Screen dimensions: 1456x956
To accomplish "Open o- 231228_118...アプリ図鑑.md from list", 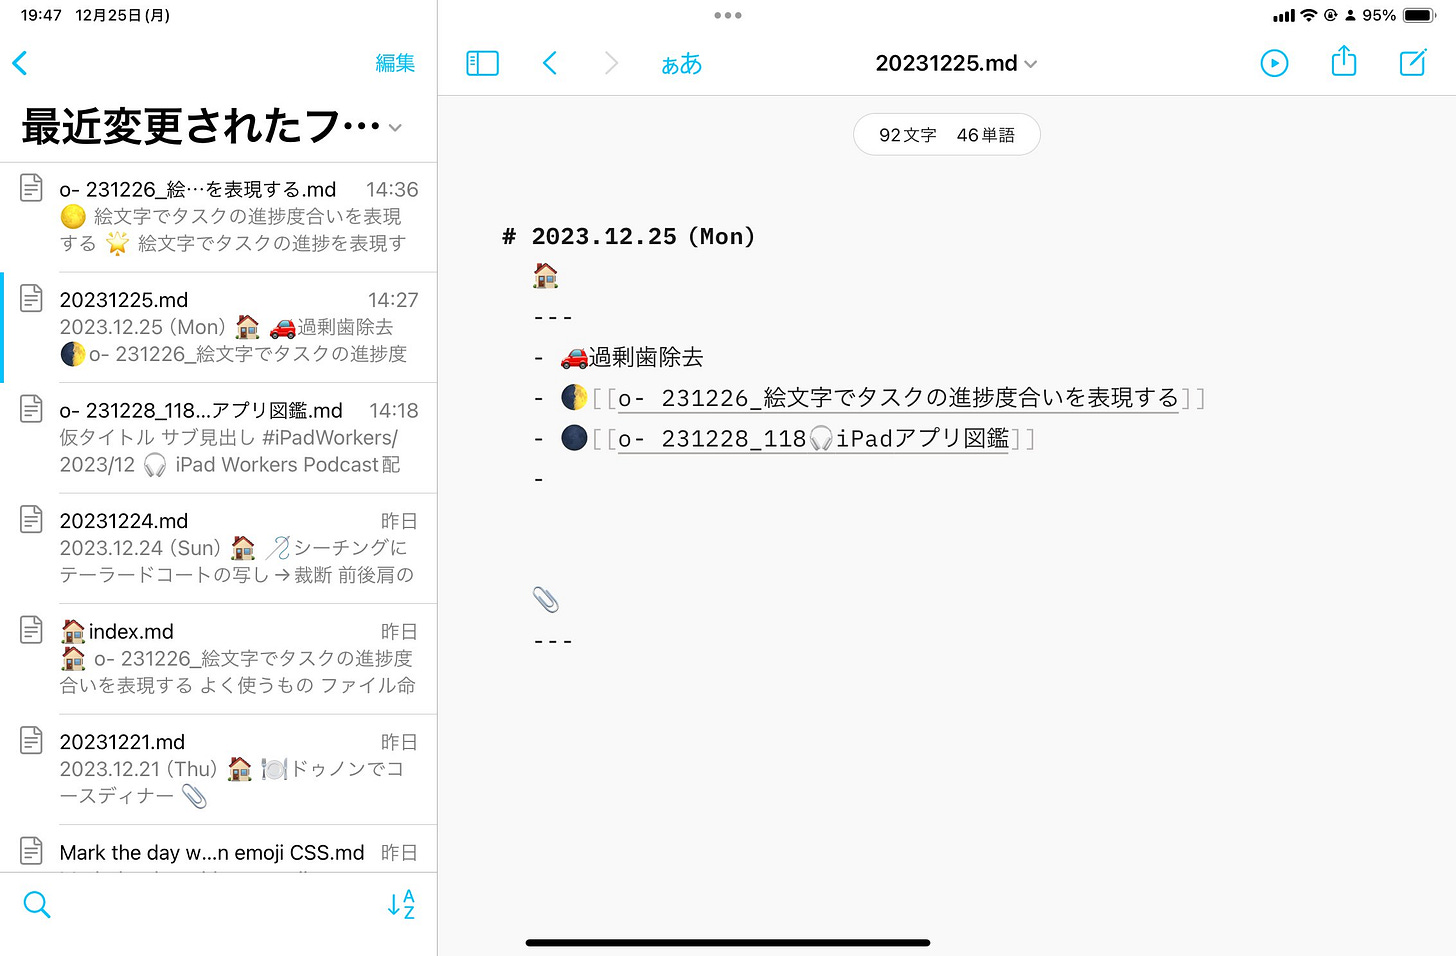I will (x=219, y=438).
